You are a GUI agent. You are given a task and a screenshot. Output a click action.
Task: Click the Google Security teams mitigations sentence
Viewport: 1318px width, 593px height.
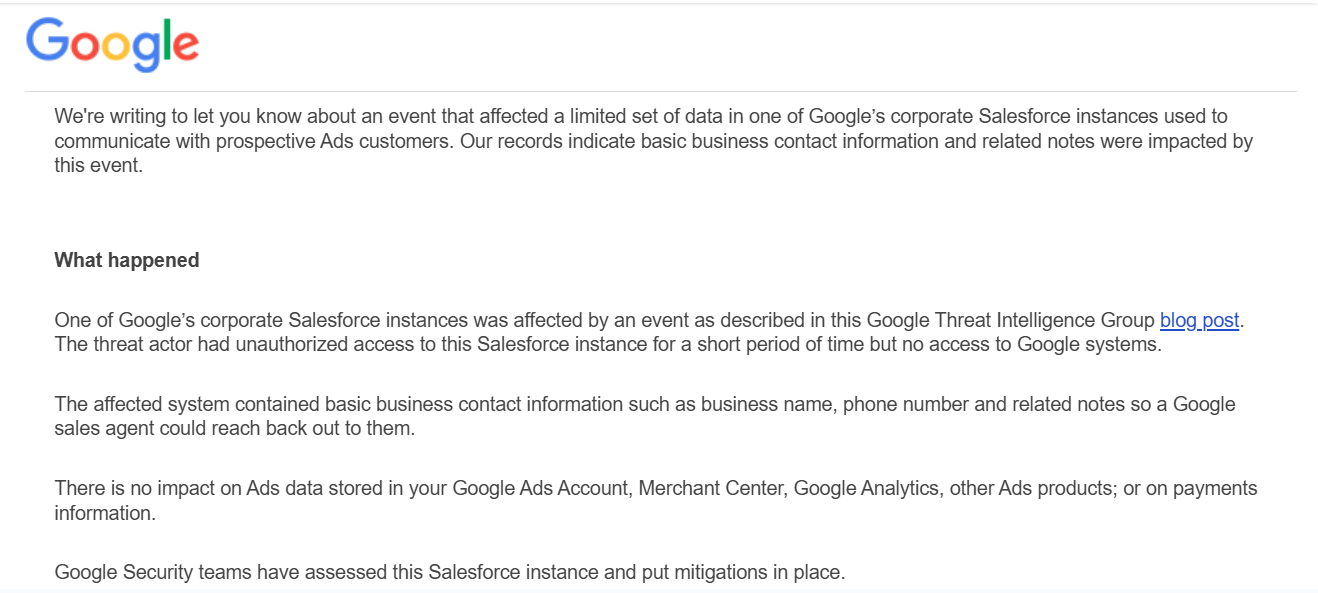coord(450,573)
